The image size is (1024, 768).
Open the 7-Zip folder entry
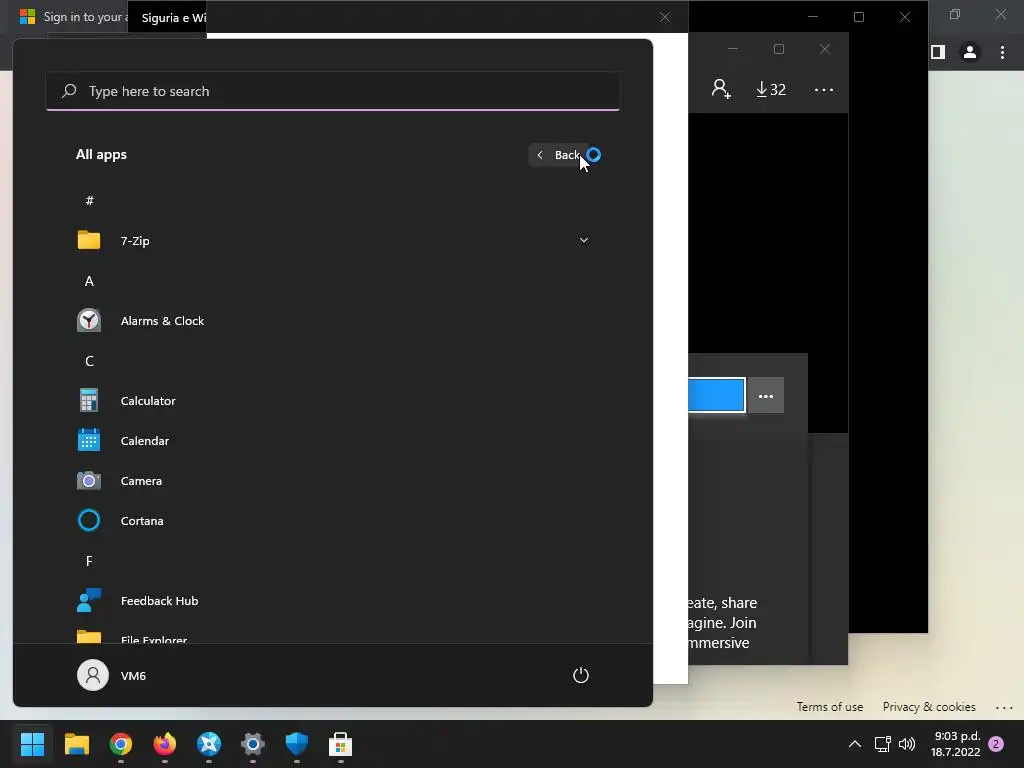pos(332,240)
